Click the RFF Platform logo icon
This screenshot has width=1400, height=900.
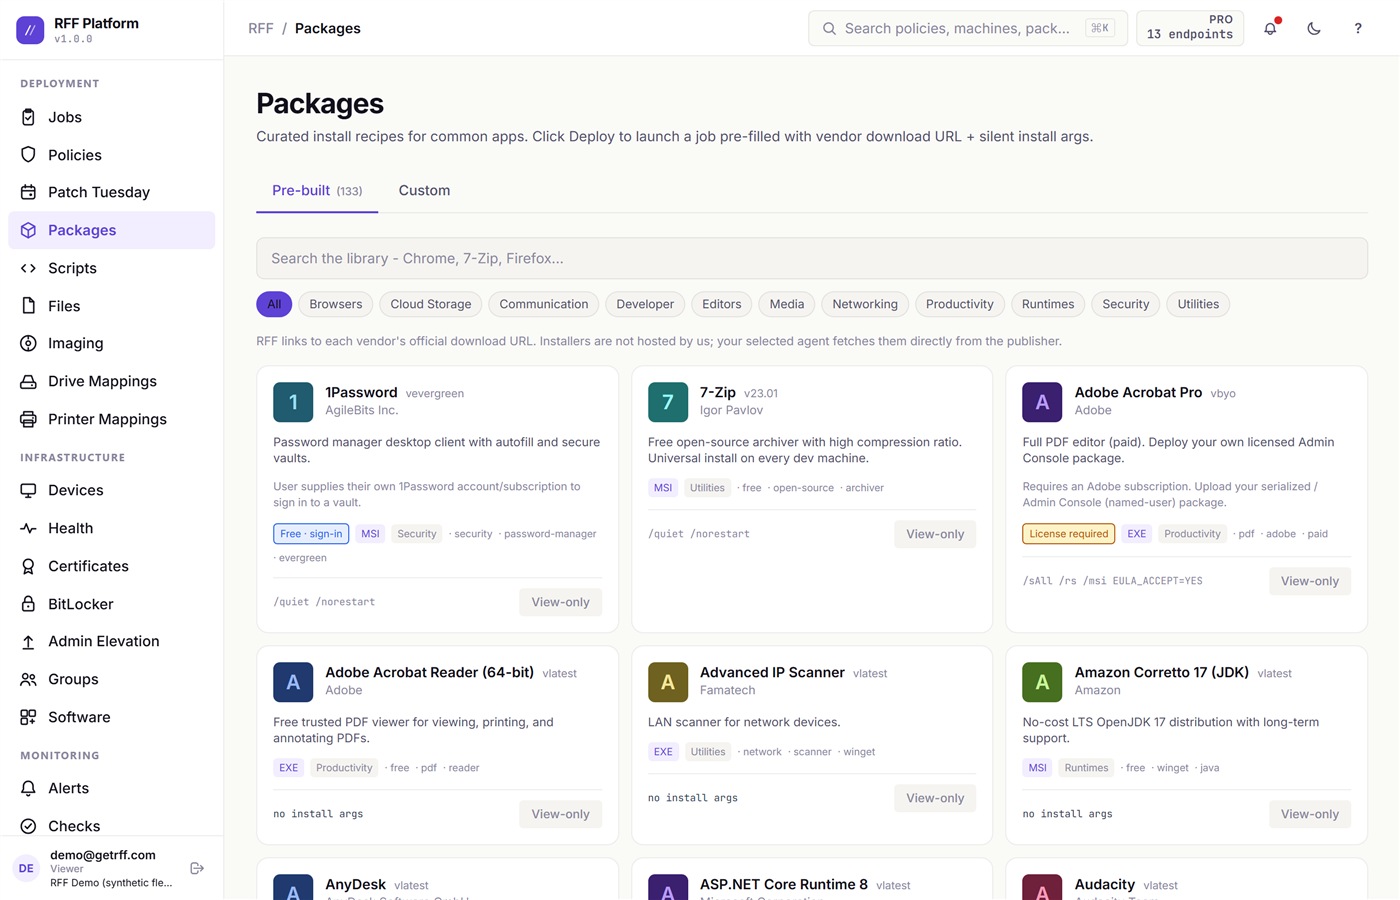click(30, 30)
